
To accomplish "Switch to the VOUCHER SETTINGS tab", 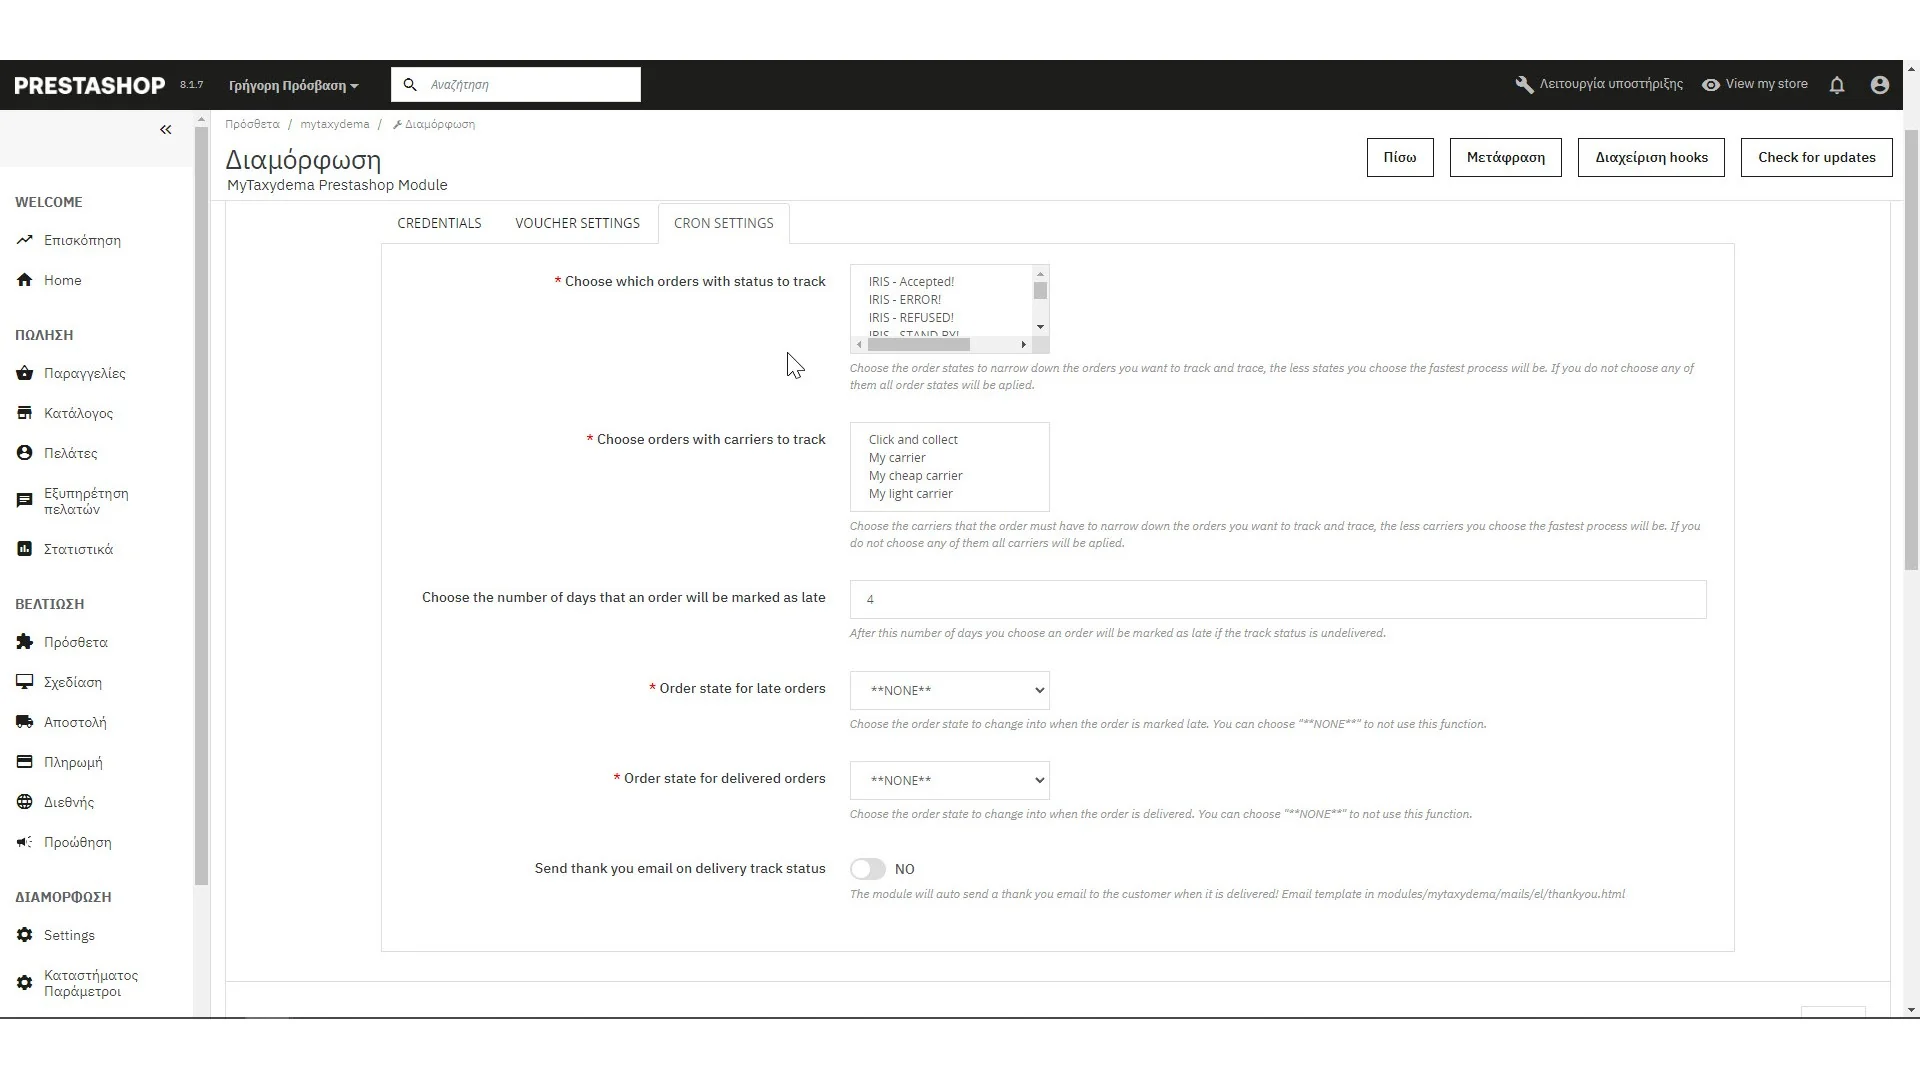I will 577,223.
